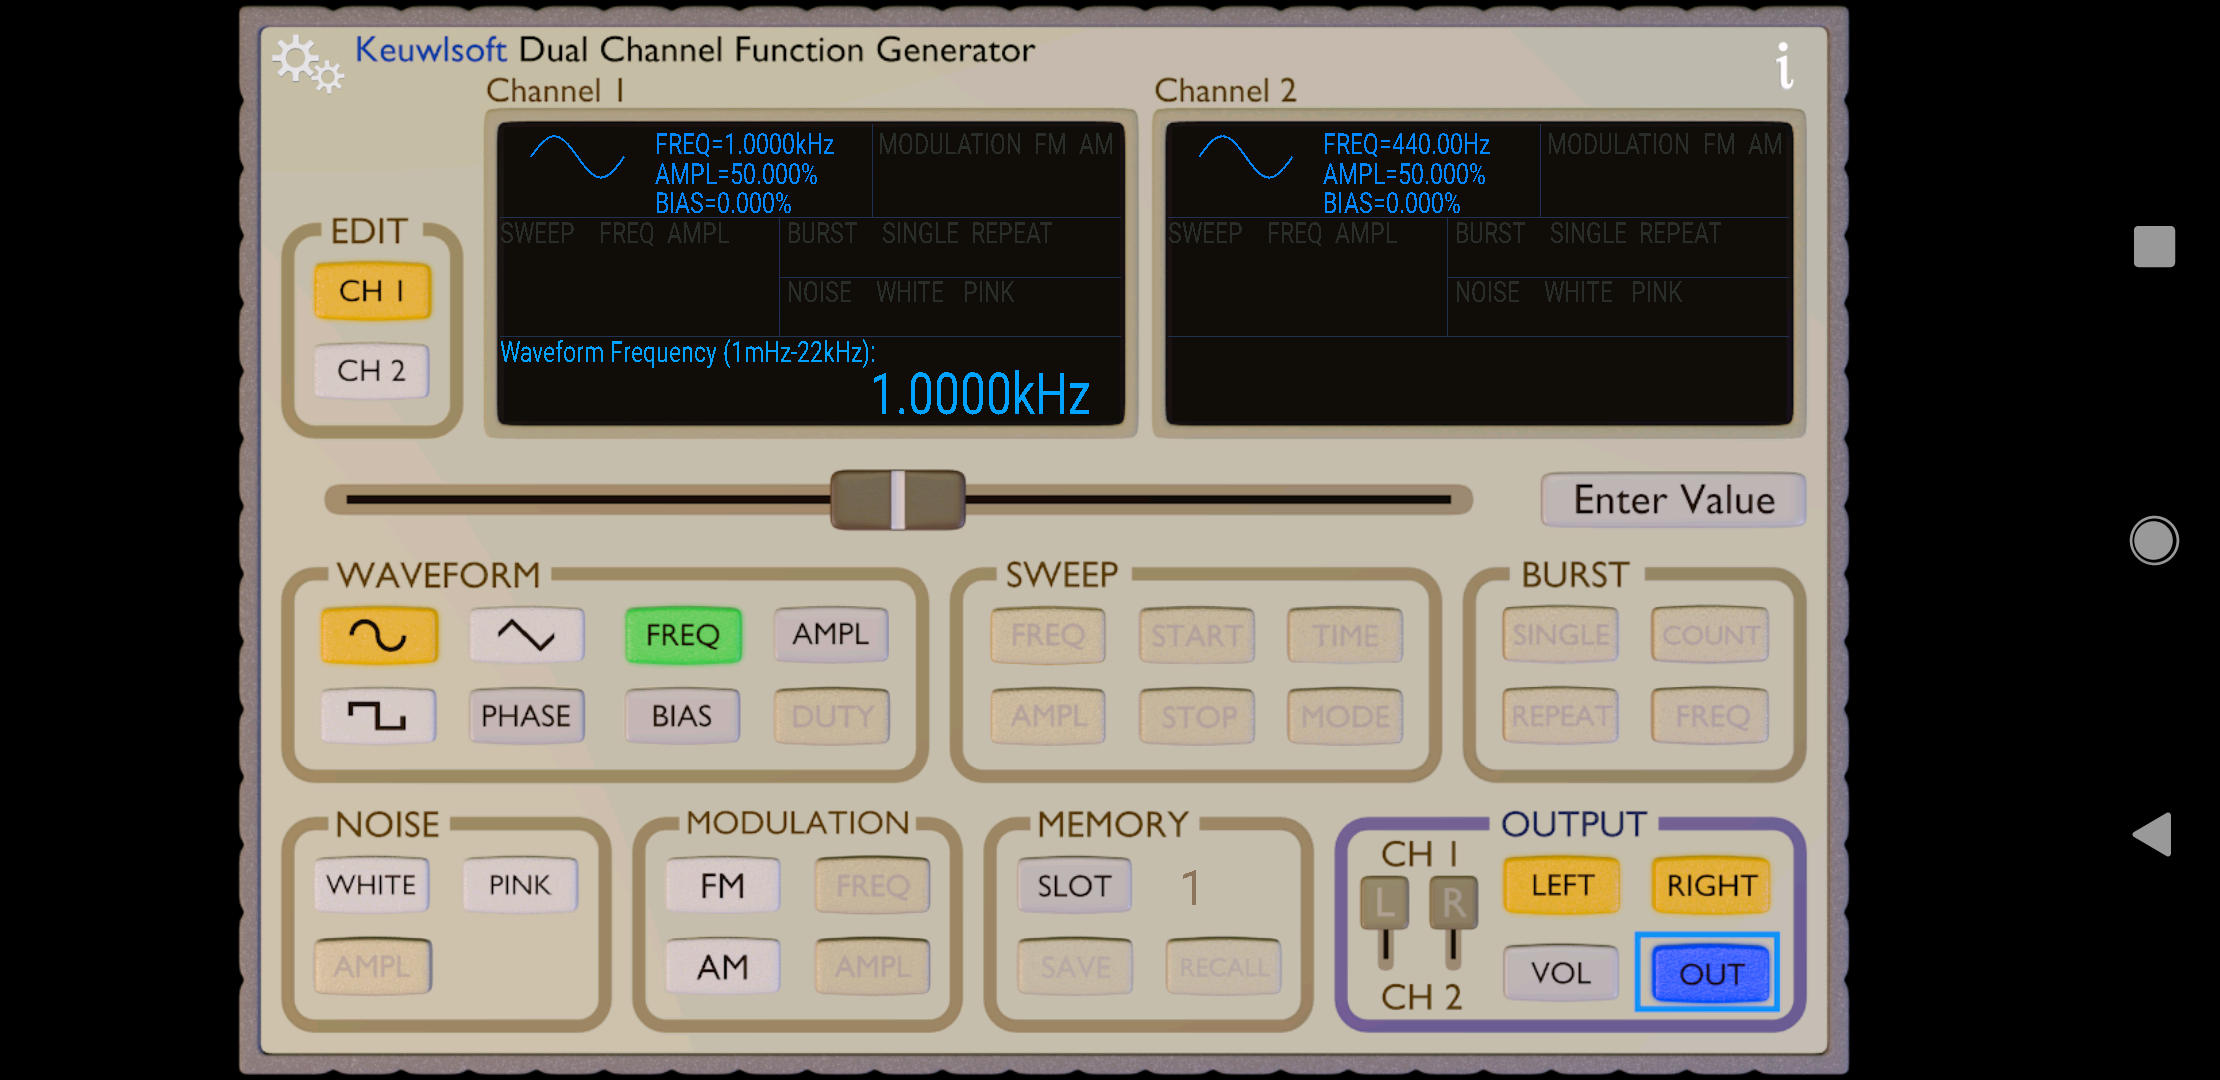Image resolution: width=2220 pixels, height=1080 pixels.
Task: Enable FM modulation
Action: [722, 886]
